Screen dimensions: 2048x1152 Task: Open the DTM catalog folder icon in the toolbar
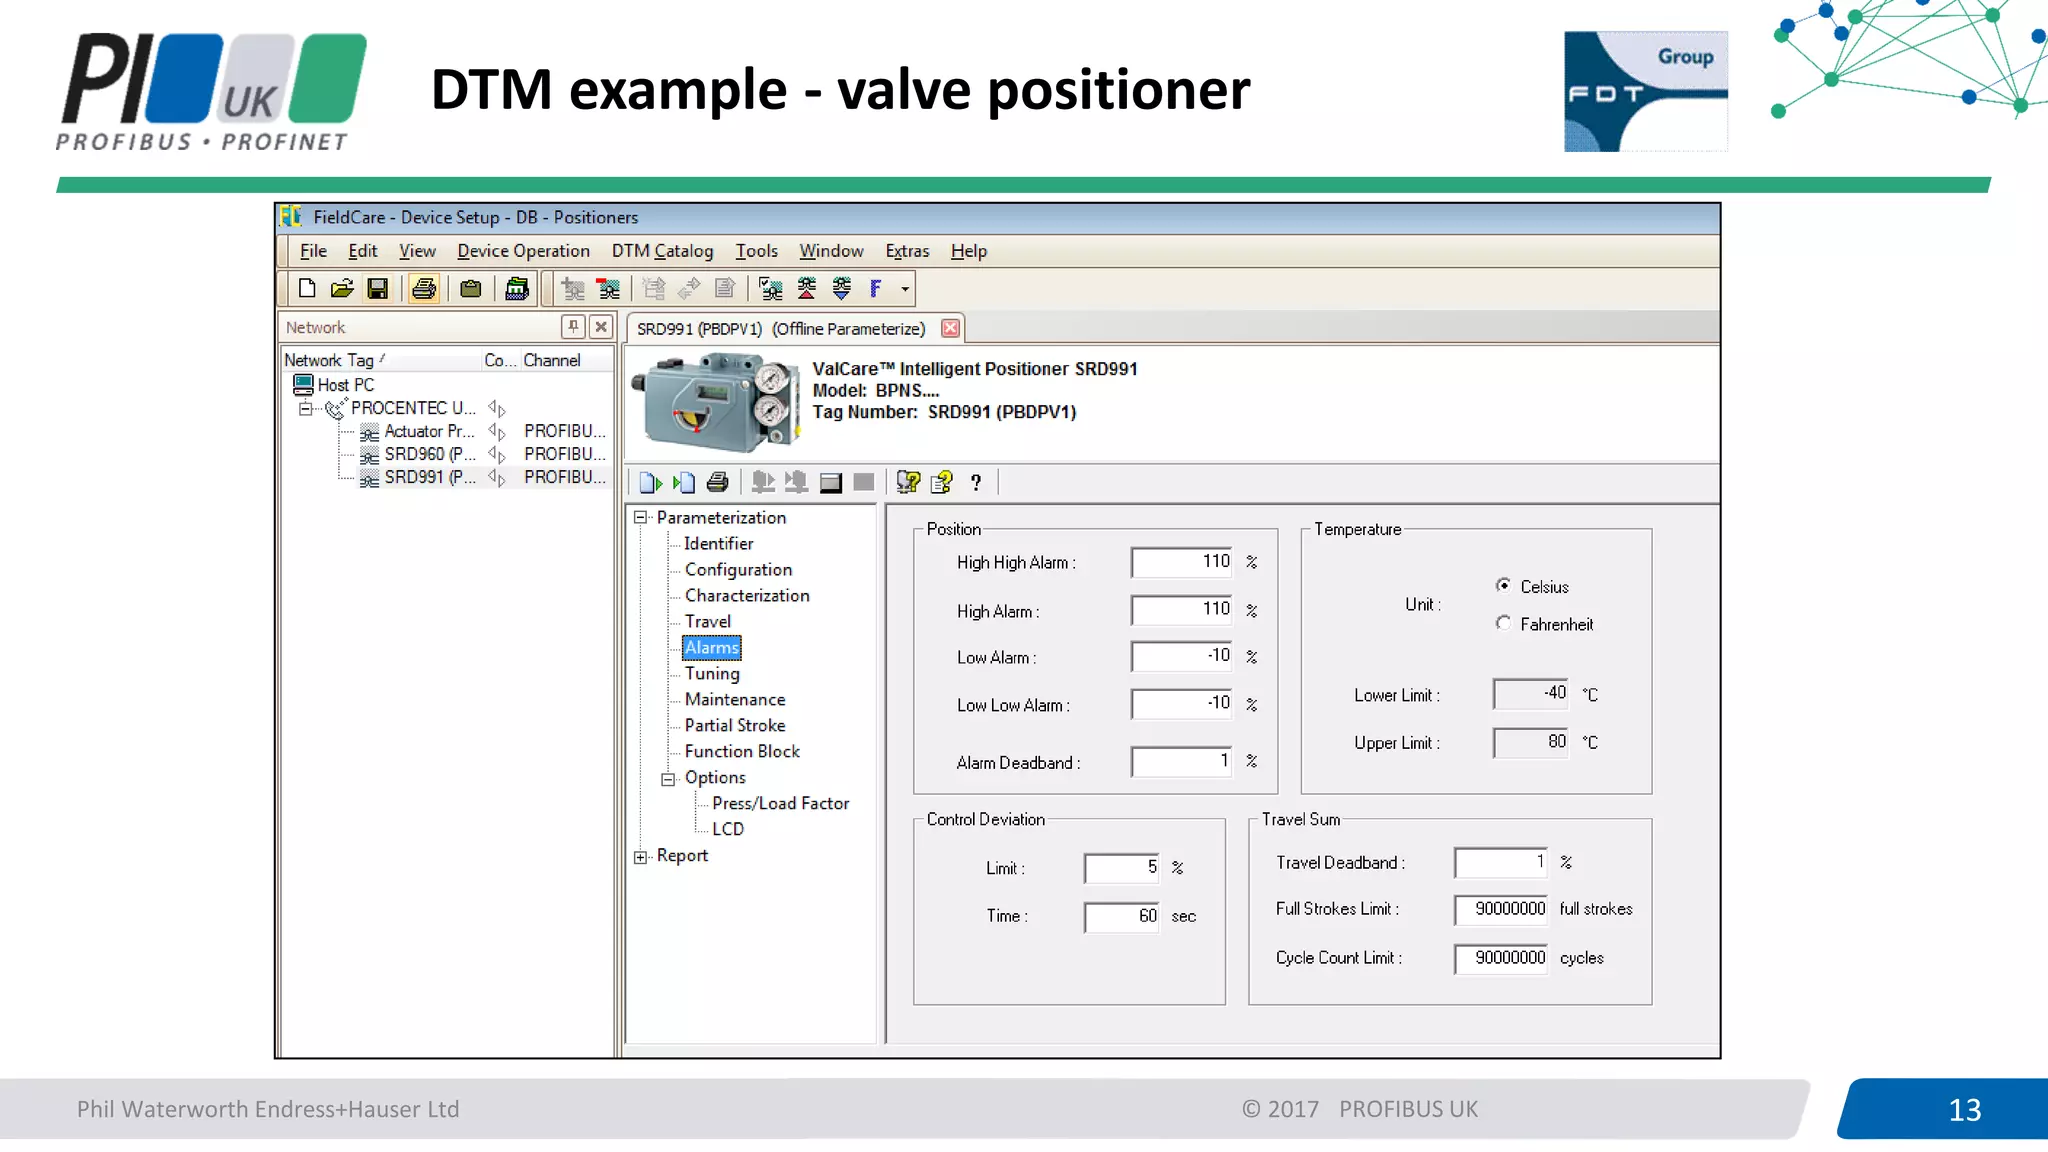(517, 289)
